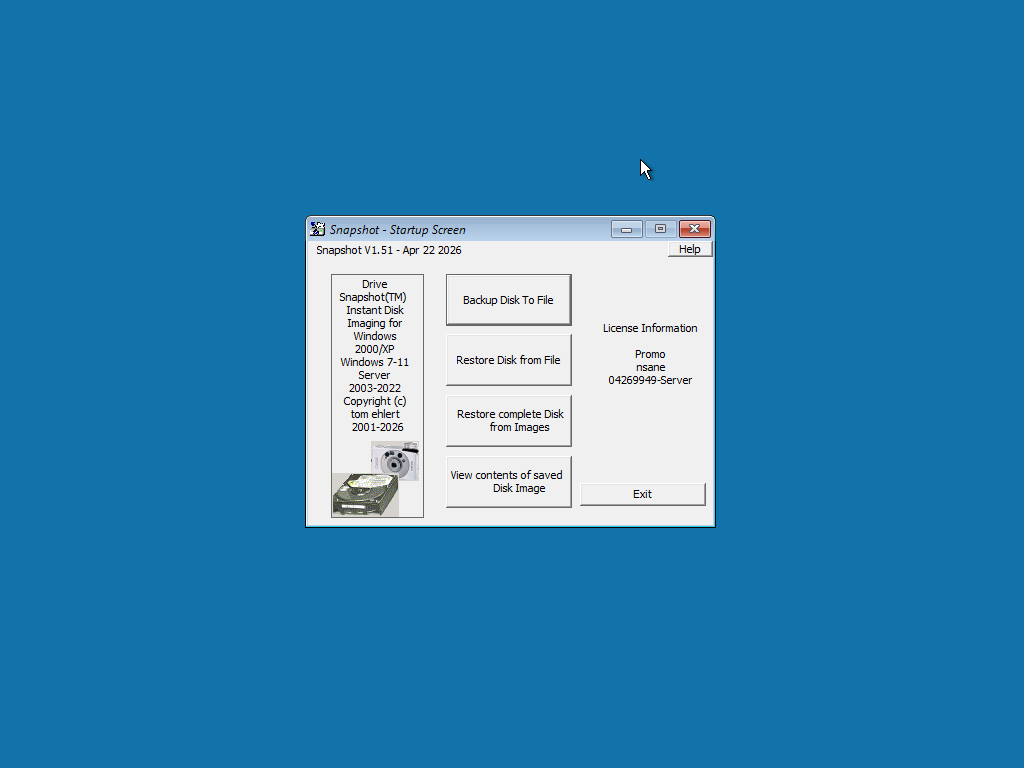1024x768 pixels.
Task: Choose Restore complete Disk from Images
Action: 509,421
